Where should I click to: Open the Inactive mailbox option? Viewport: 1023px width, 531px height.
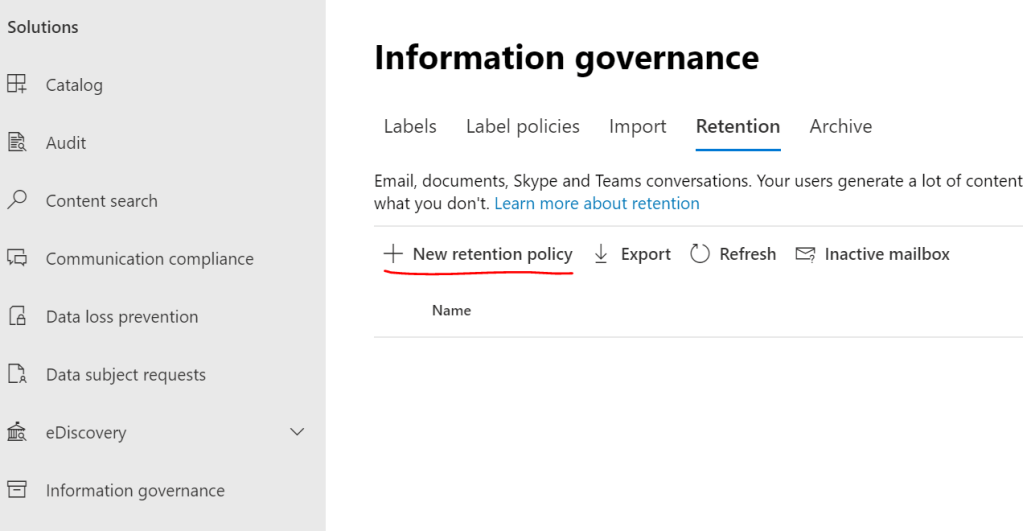(x=872, y=254)
